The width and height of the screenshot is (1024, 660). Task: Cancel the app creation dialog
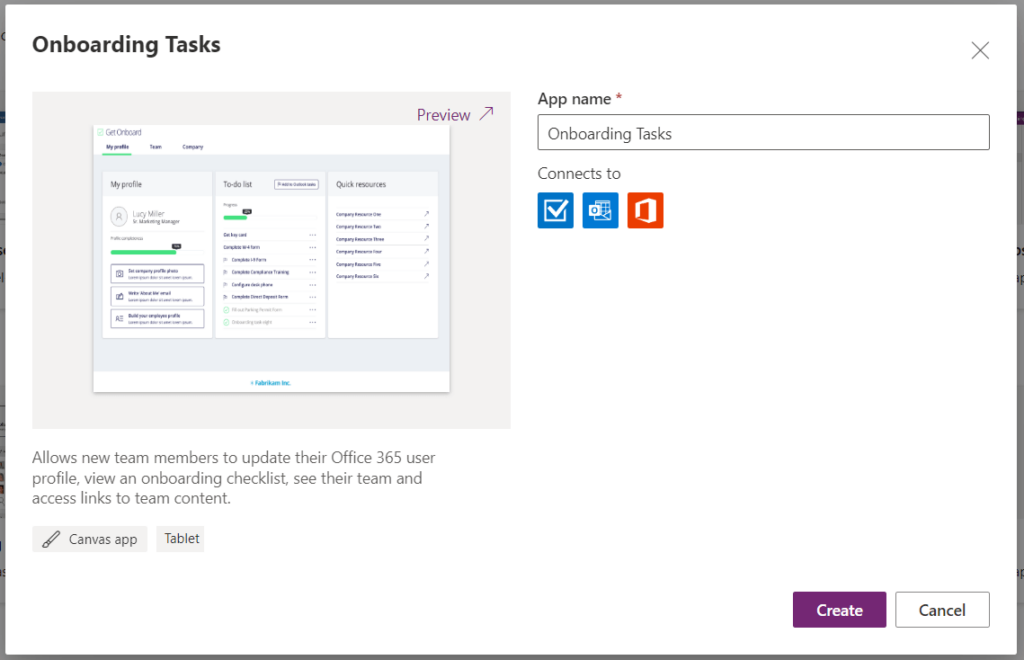942,610
